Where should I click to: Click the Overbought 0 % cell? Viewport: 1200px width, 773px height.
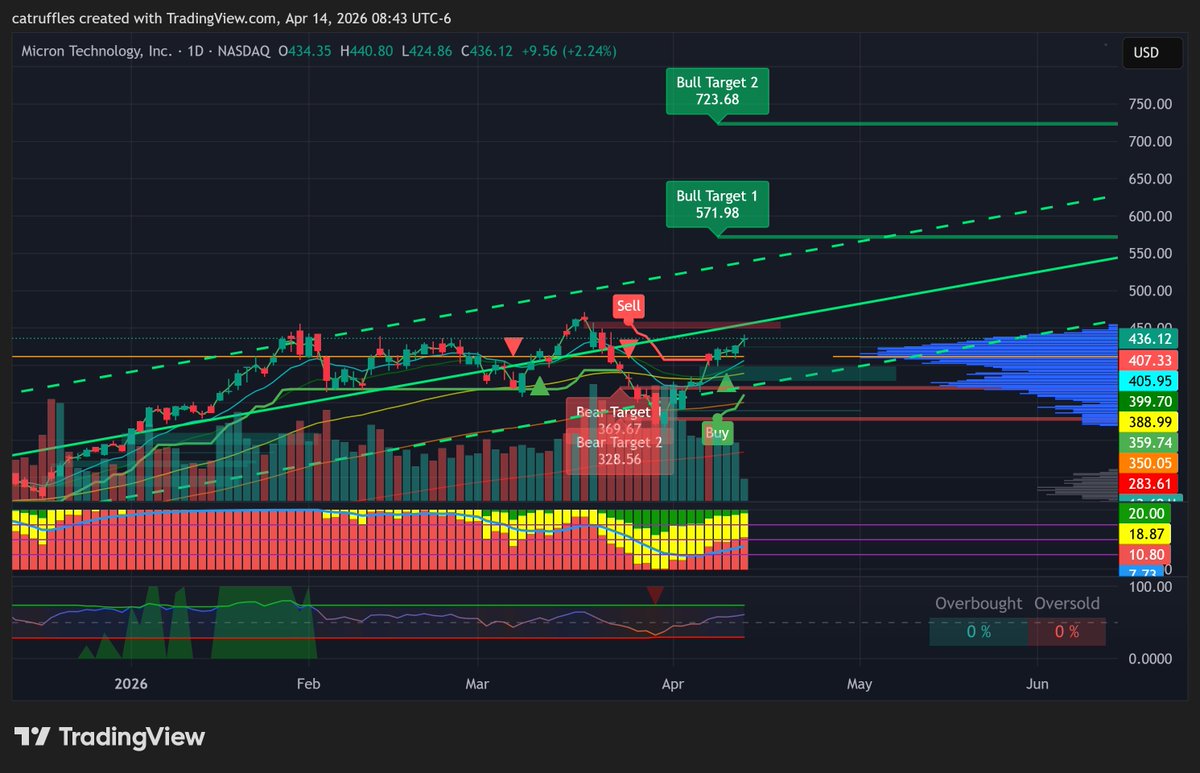coord(978,632)
